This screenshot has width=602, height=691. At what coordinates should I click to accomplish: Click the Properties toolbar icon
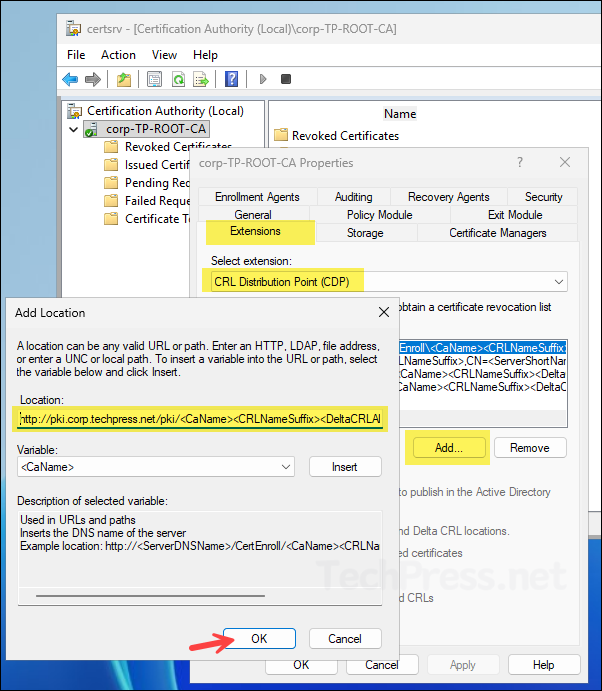click(x=154, y=79)
